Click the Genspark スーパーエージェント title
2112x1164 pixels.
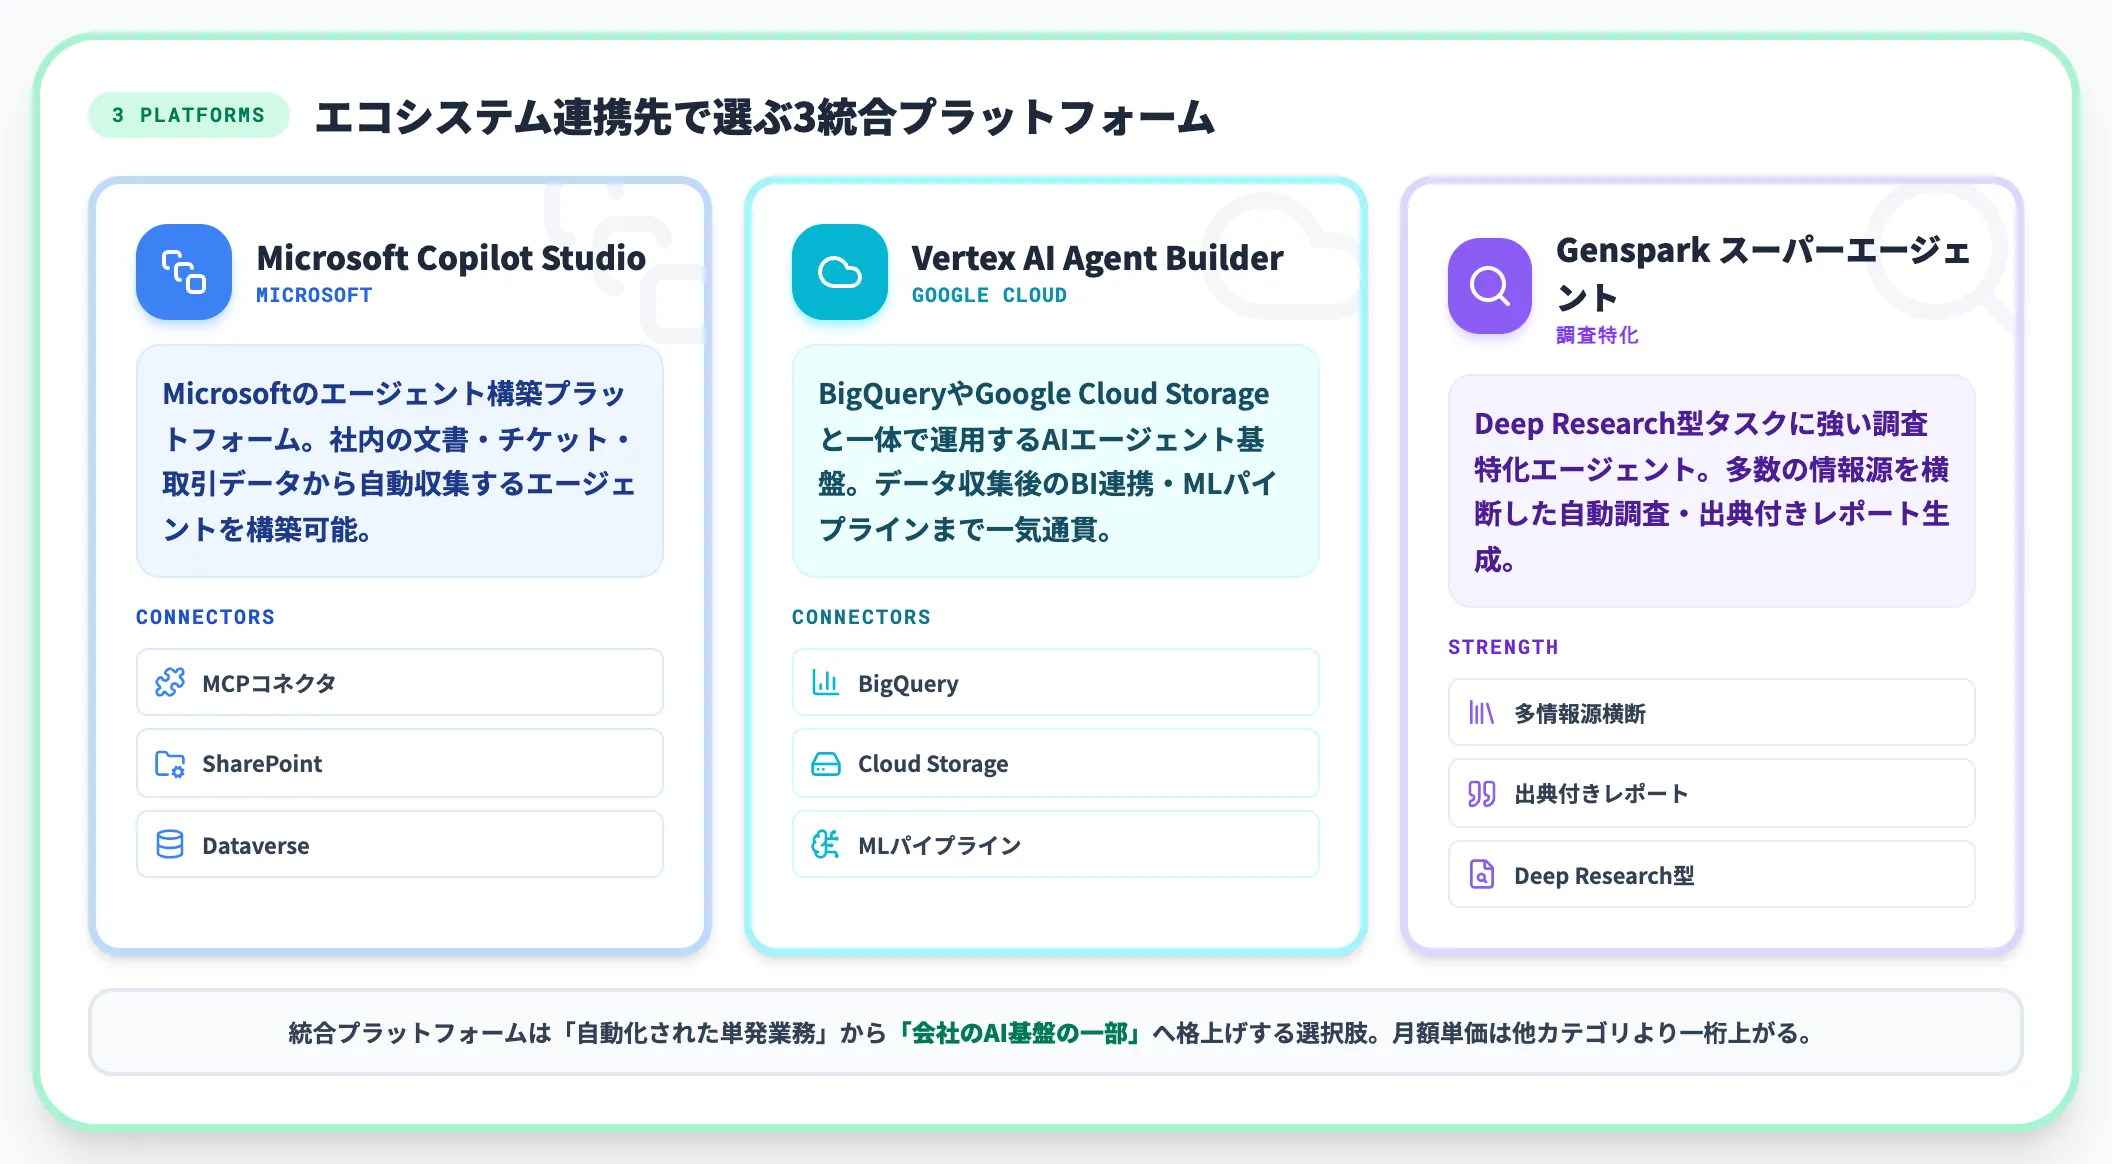pos(1763,273)
